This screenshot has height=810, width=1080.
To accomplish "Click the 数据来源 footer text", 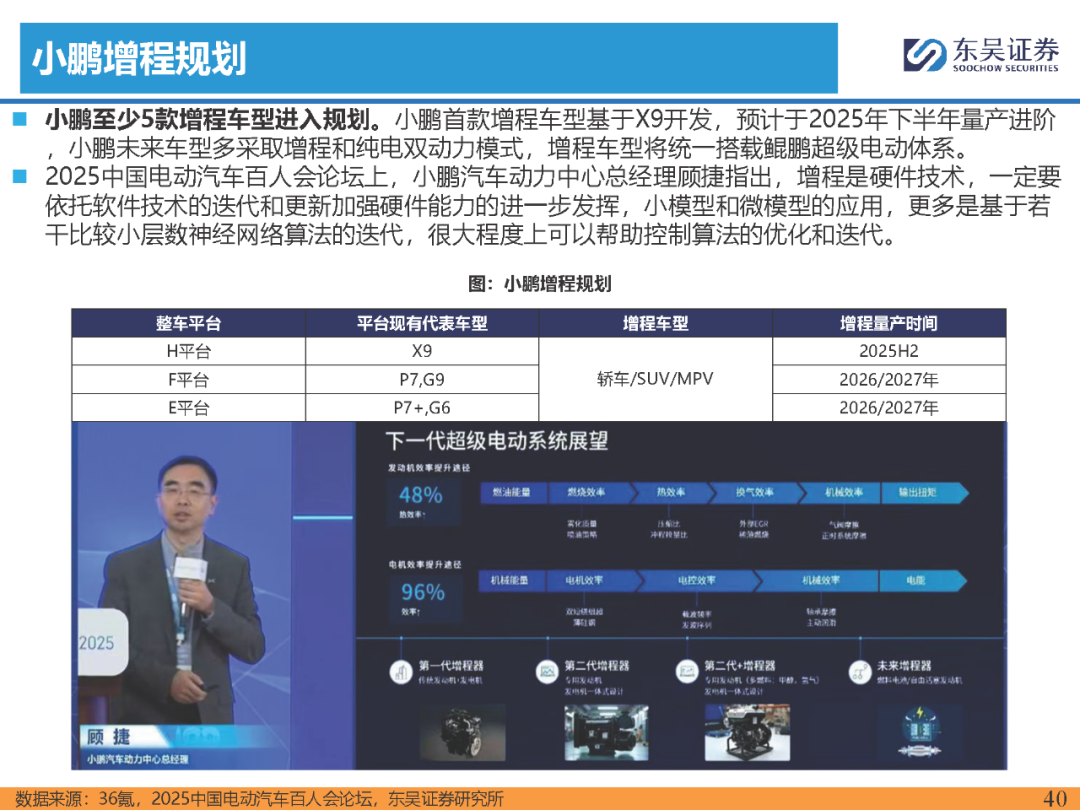I will coord(259,798).
